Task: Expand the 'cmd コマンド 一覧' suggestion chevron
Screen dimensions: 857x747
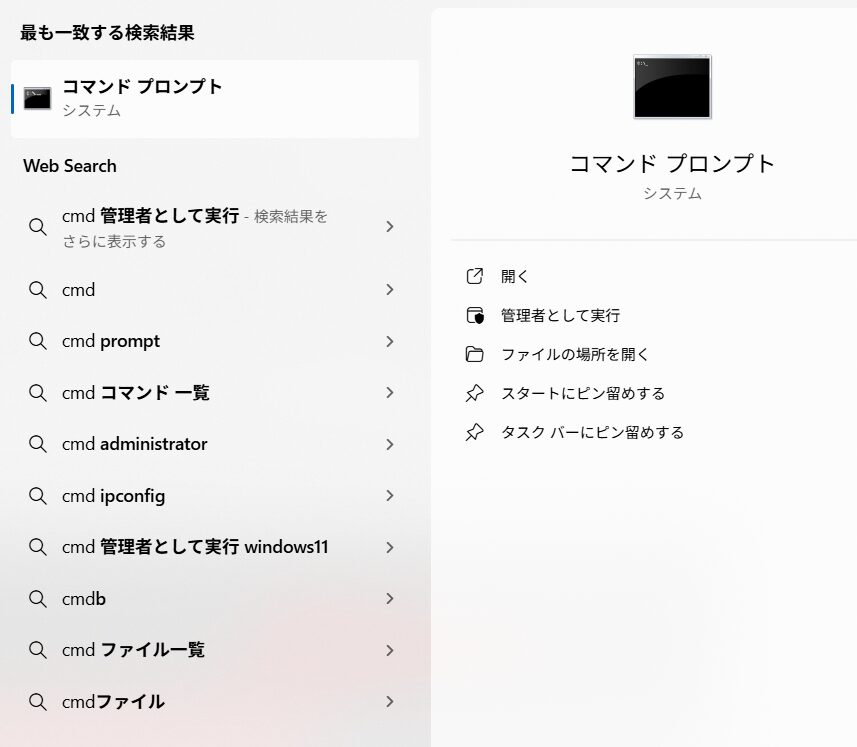Action: pos(390,392)
